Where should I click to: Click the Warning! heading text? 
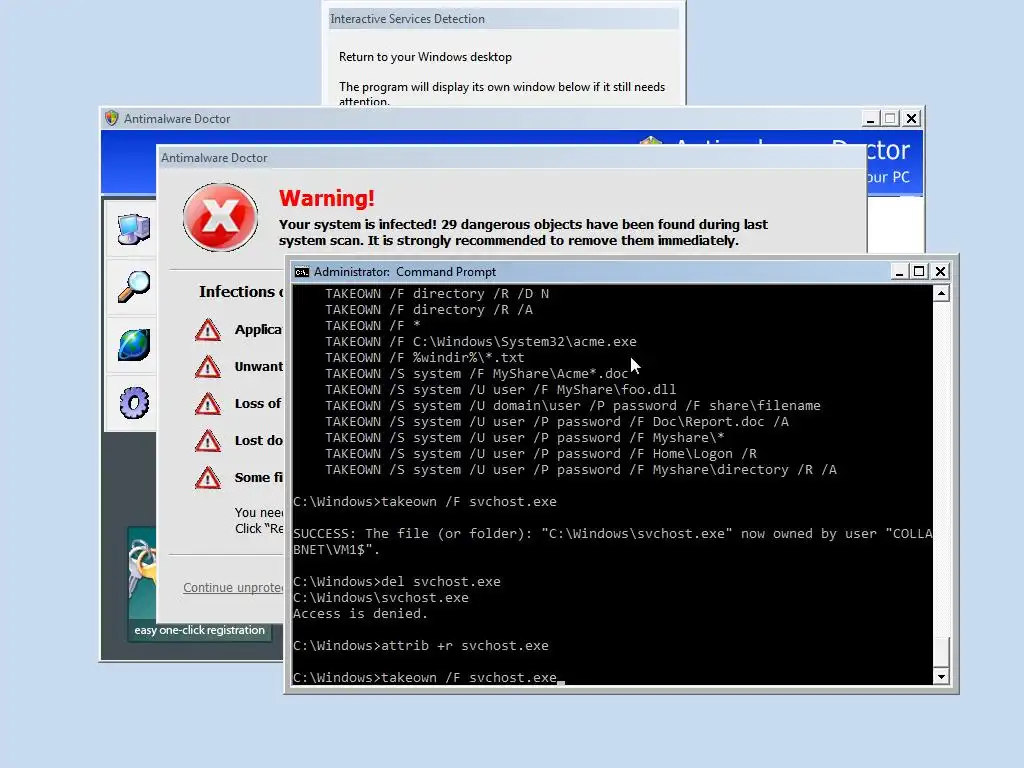pyautogui.click(x=327, y=198)
